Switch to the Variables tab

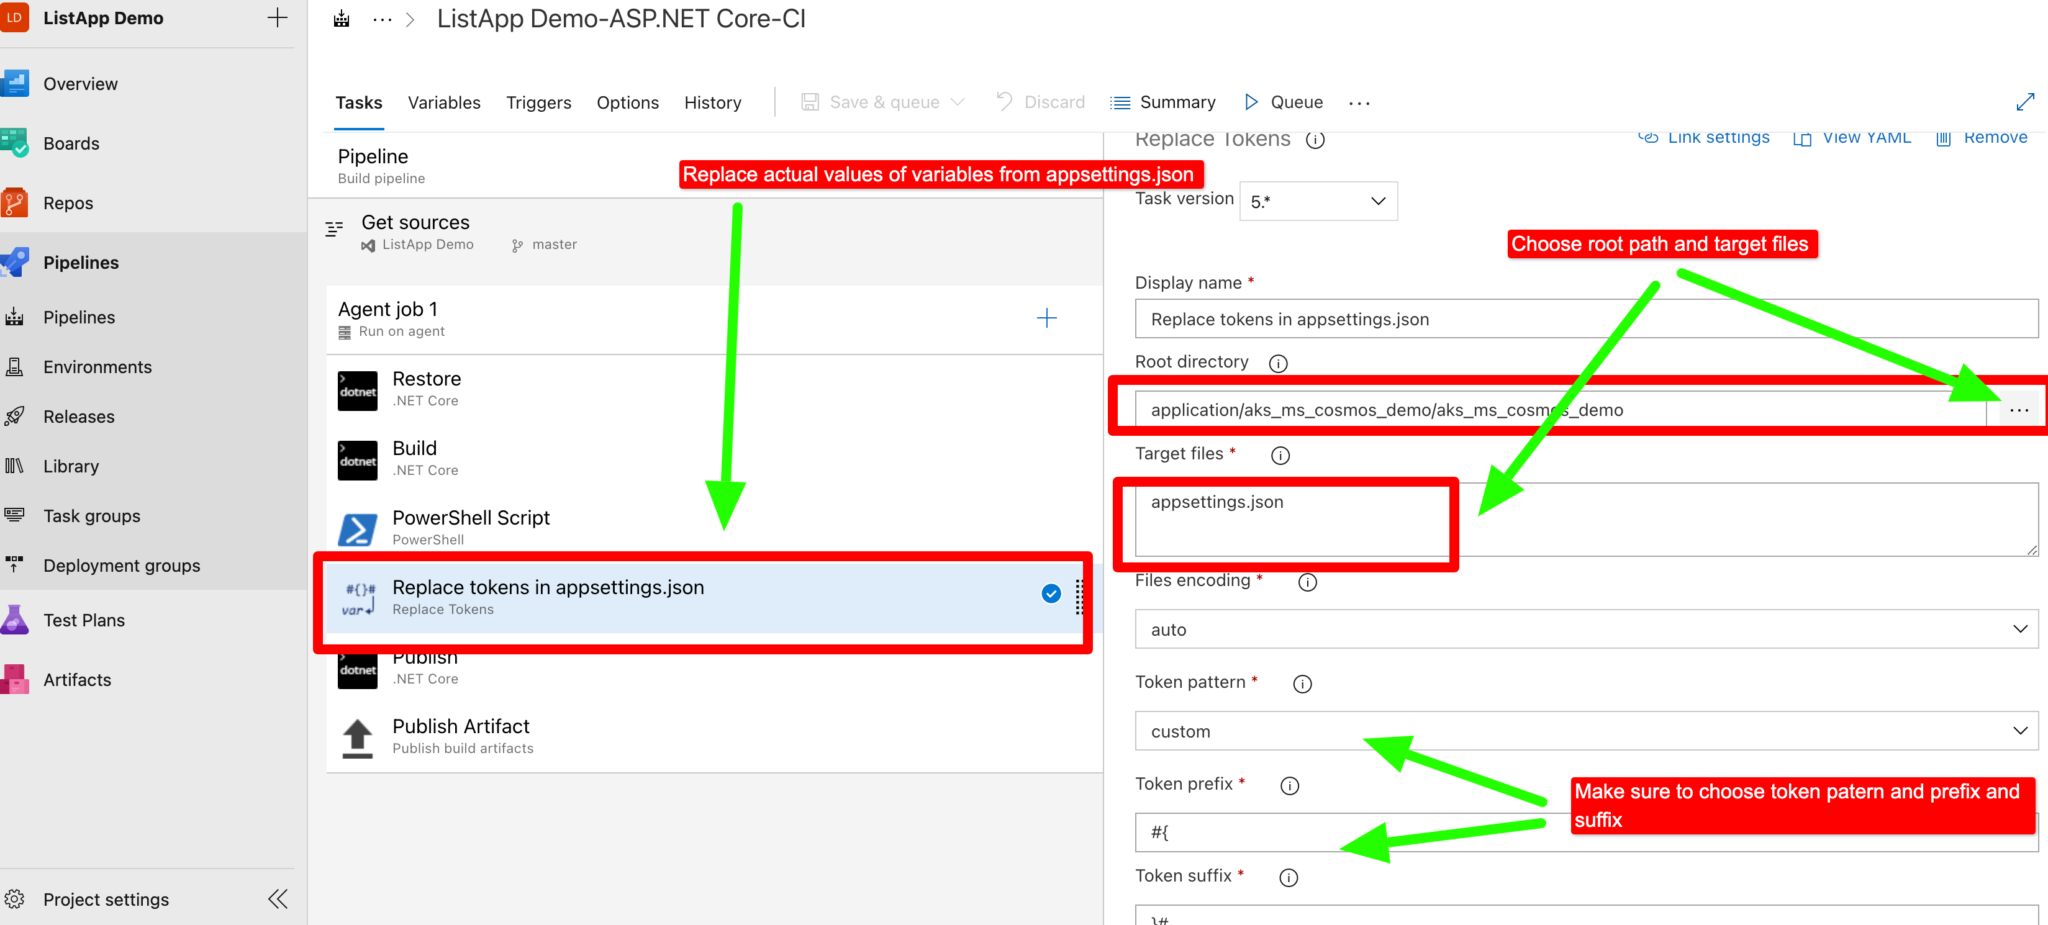pos(444,102)
